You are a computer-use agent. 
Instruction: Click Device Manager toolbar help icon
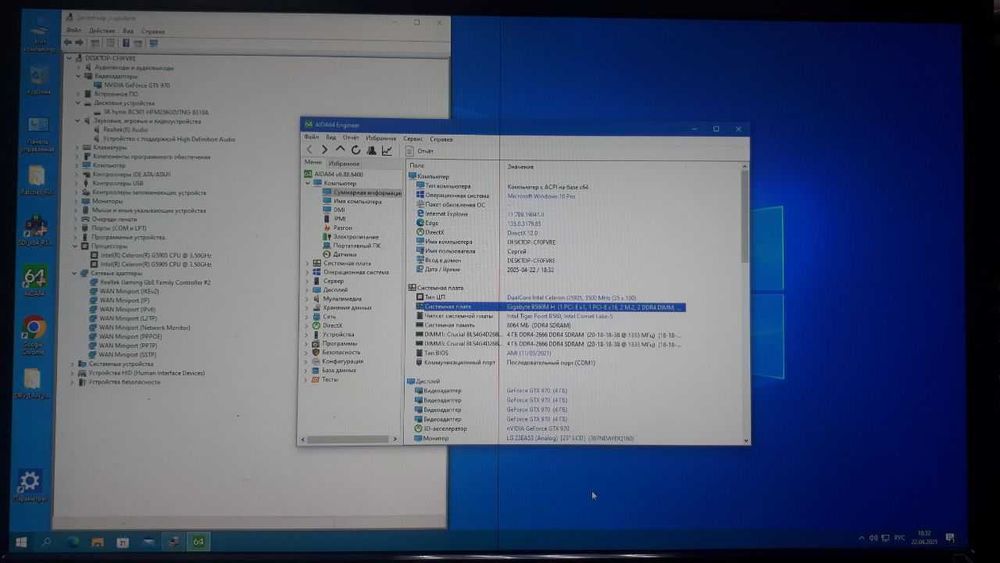(x=126, y=43)
